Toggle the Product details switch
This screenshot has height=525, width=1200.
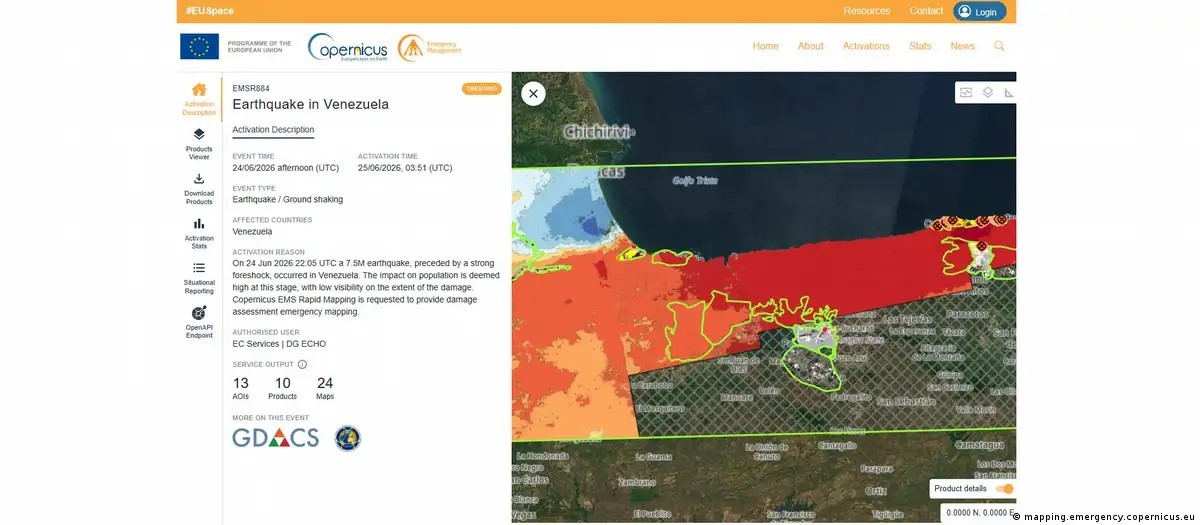1003,488
